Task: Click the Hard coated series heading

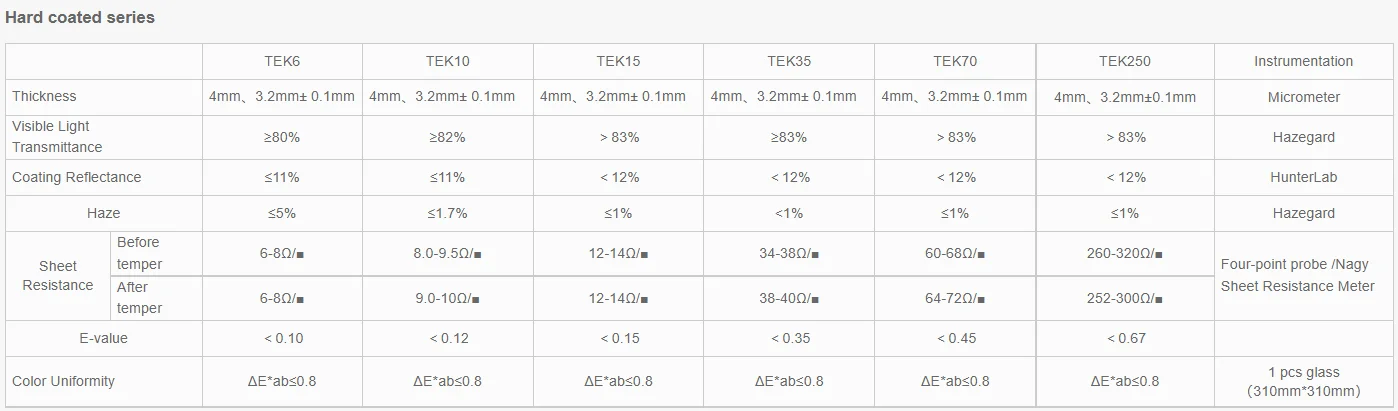Action: coord(80,17)
